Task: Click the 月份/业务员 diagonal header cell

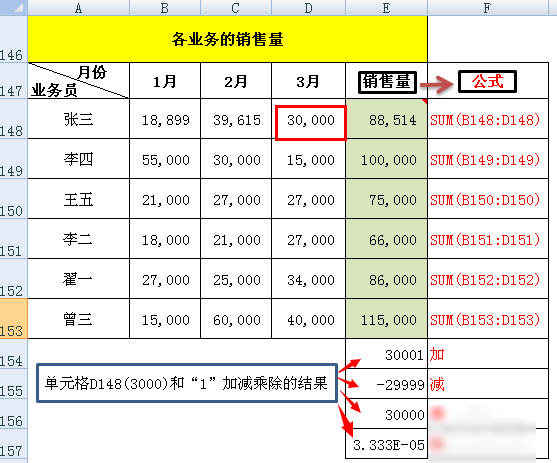Action: coord(79,81)
